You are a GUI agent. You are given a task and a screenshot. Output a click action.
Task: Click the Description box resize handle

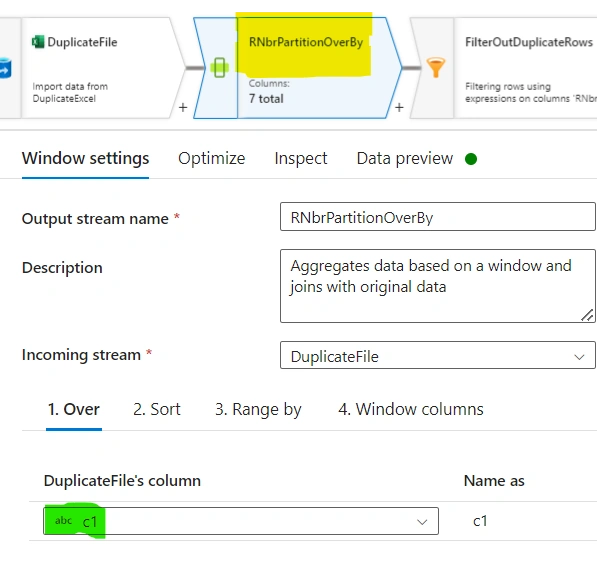[x=587, y=315]
